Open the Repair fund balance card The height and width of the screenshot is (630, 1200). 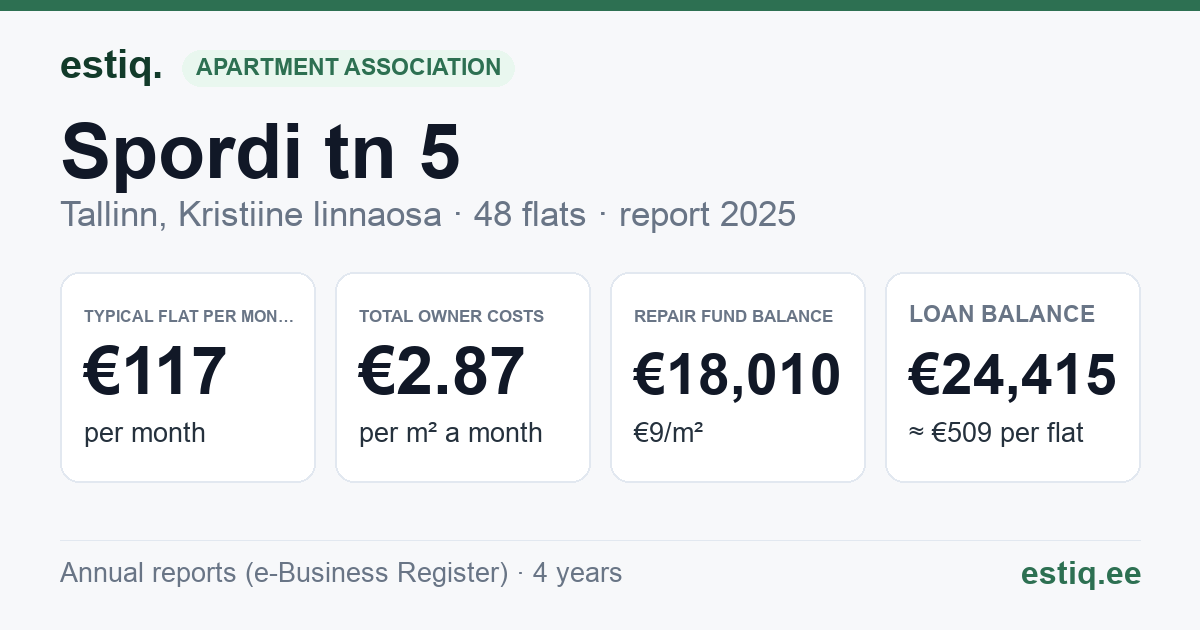tap(738, 377)
